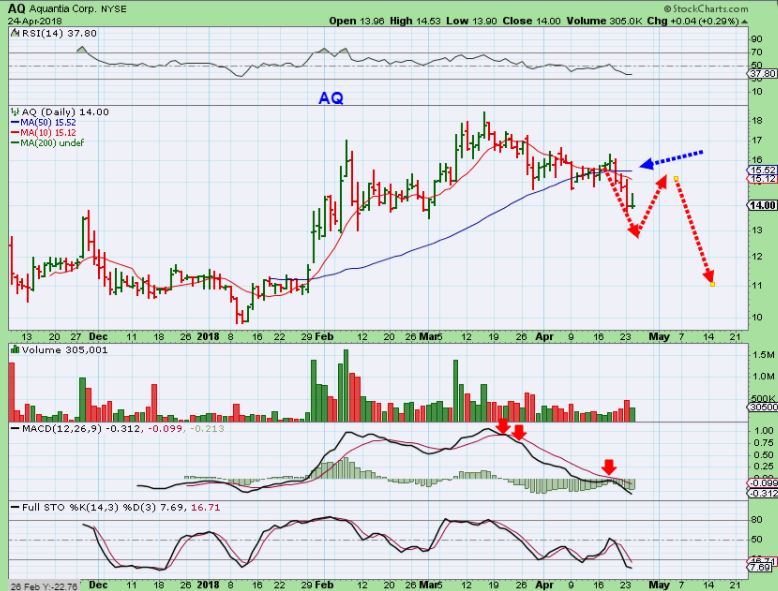
Task: Click the Chg +0.04 (+0.29%) value
Action: pyautogui.click(x=693, y=21)
